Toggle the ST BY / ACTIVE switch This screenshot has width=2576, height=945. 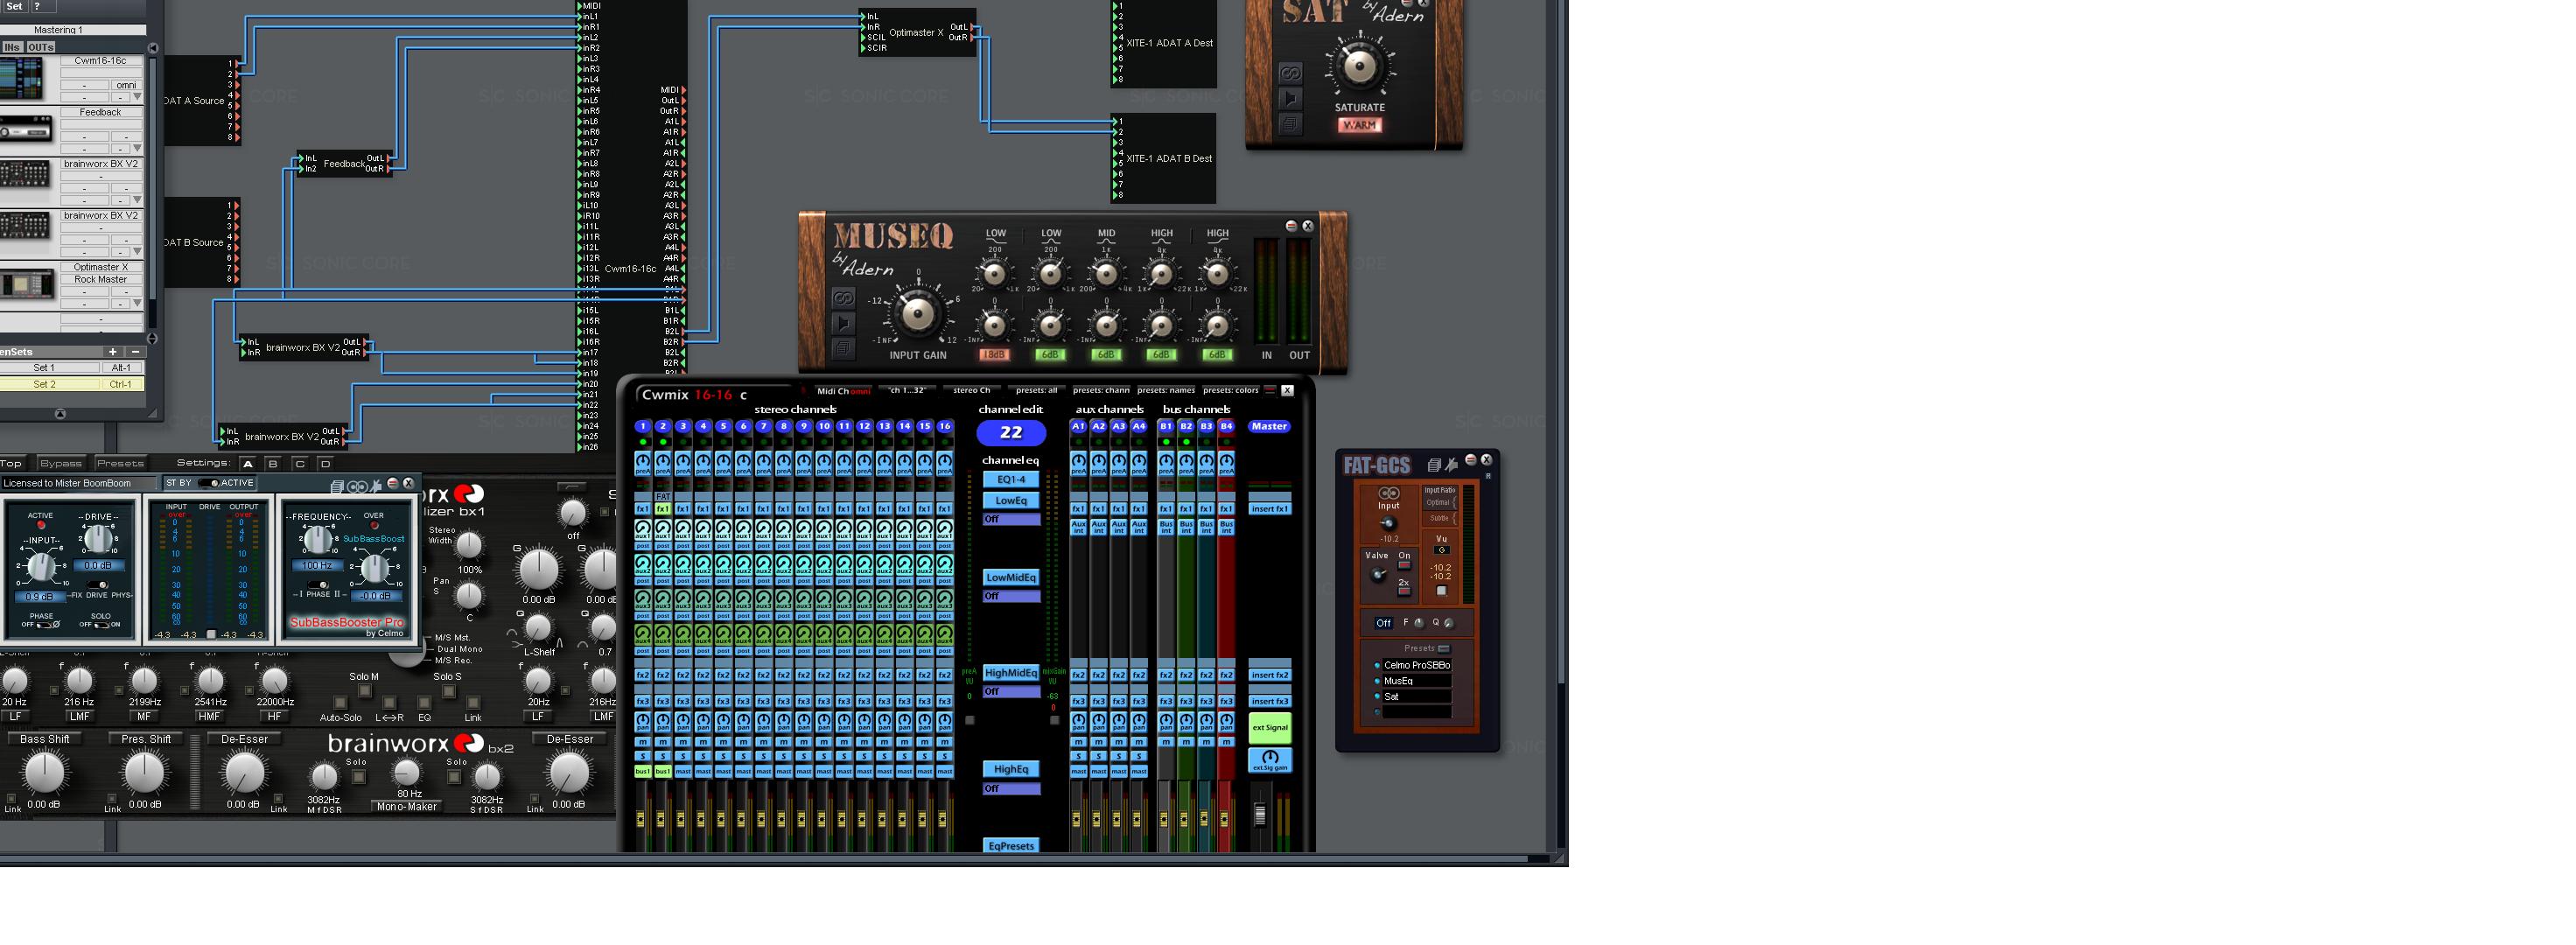(209, 483)
